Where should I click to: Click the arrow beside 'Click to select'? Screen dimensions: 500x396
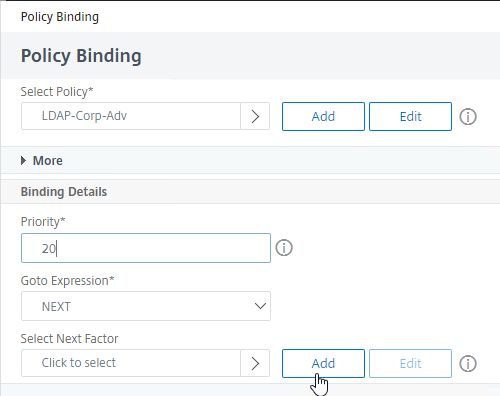tap(255, 363)
